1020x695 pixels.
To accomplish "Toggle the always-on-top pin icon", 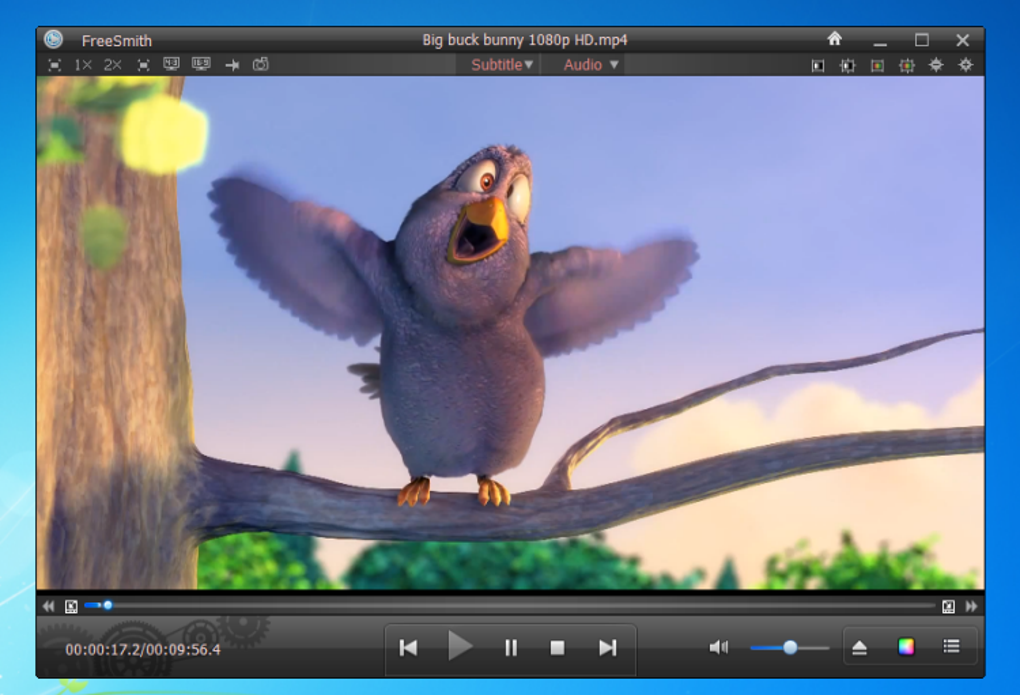I will point(232,65).
